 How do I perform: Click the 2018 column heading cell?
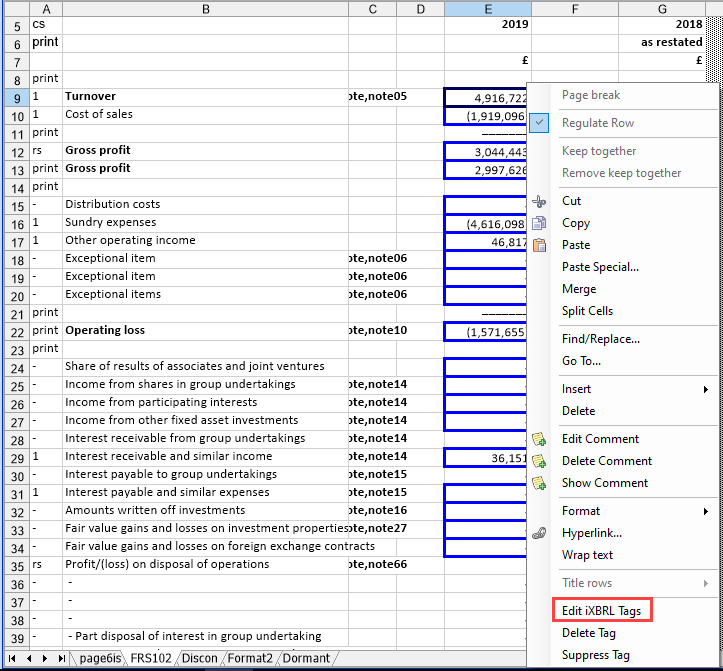pos(662,24)
